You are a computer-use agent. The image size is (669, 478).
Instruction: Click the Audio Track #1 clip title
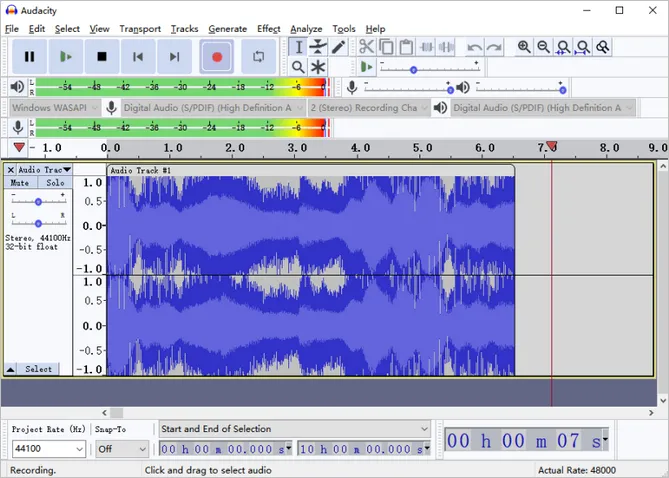click(x=140, y=170)
